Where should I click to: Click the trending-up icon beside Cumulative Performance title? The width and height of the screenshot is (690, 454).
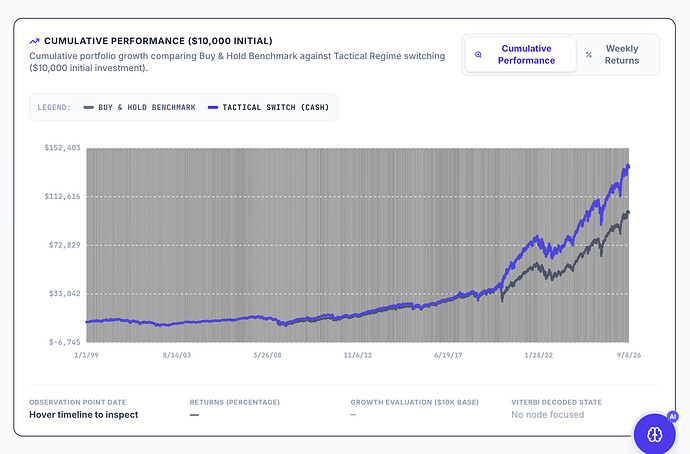34,41
